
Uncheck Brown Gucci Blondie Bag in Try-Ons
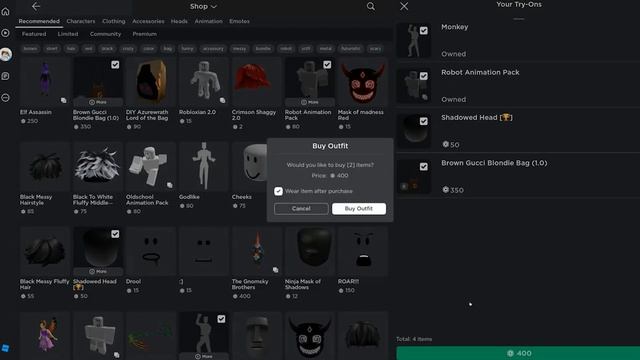[424, 167]
